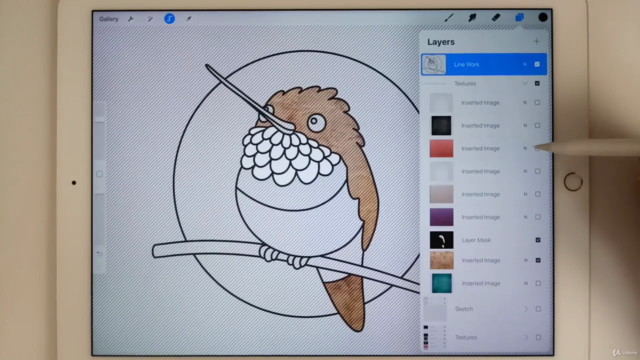Select the expanded Textures group label
640x360 pixels.
tap(465, 84)
